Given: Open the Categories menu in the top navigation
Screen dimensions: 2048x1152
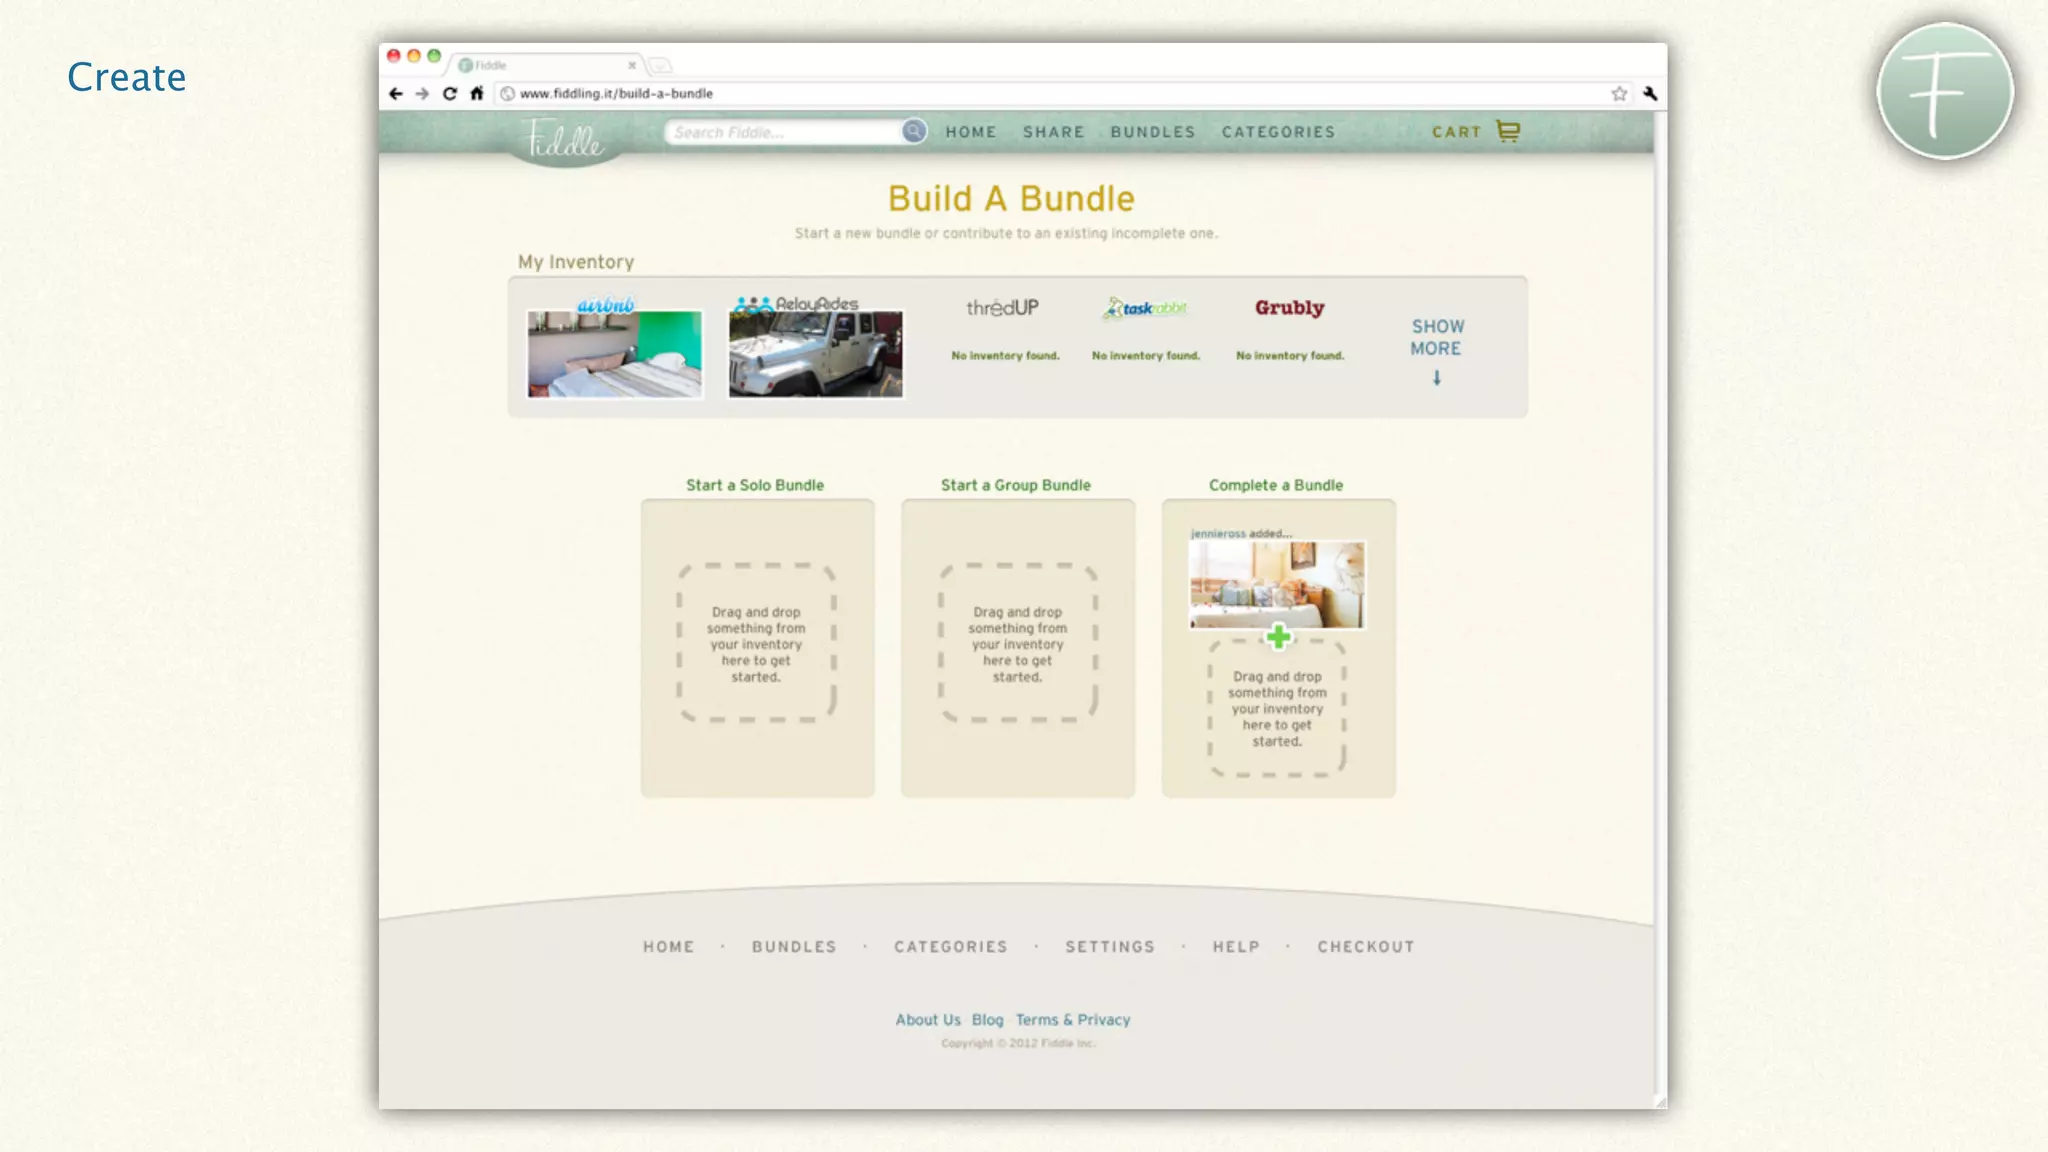Looking at the screenshot, I should (x=1278, y=132).
